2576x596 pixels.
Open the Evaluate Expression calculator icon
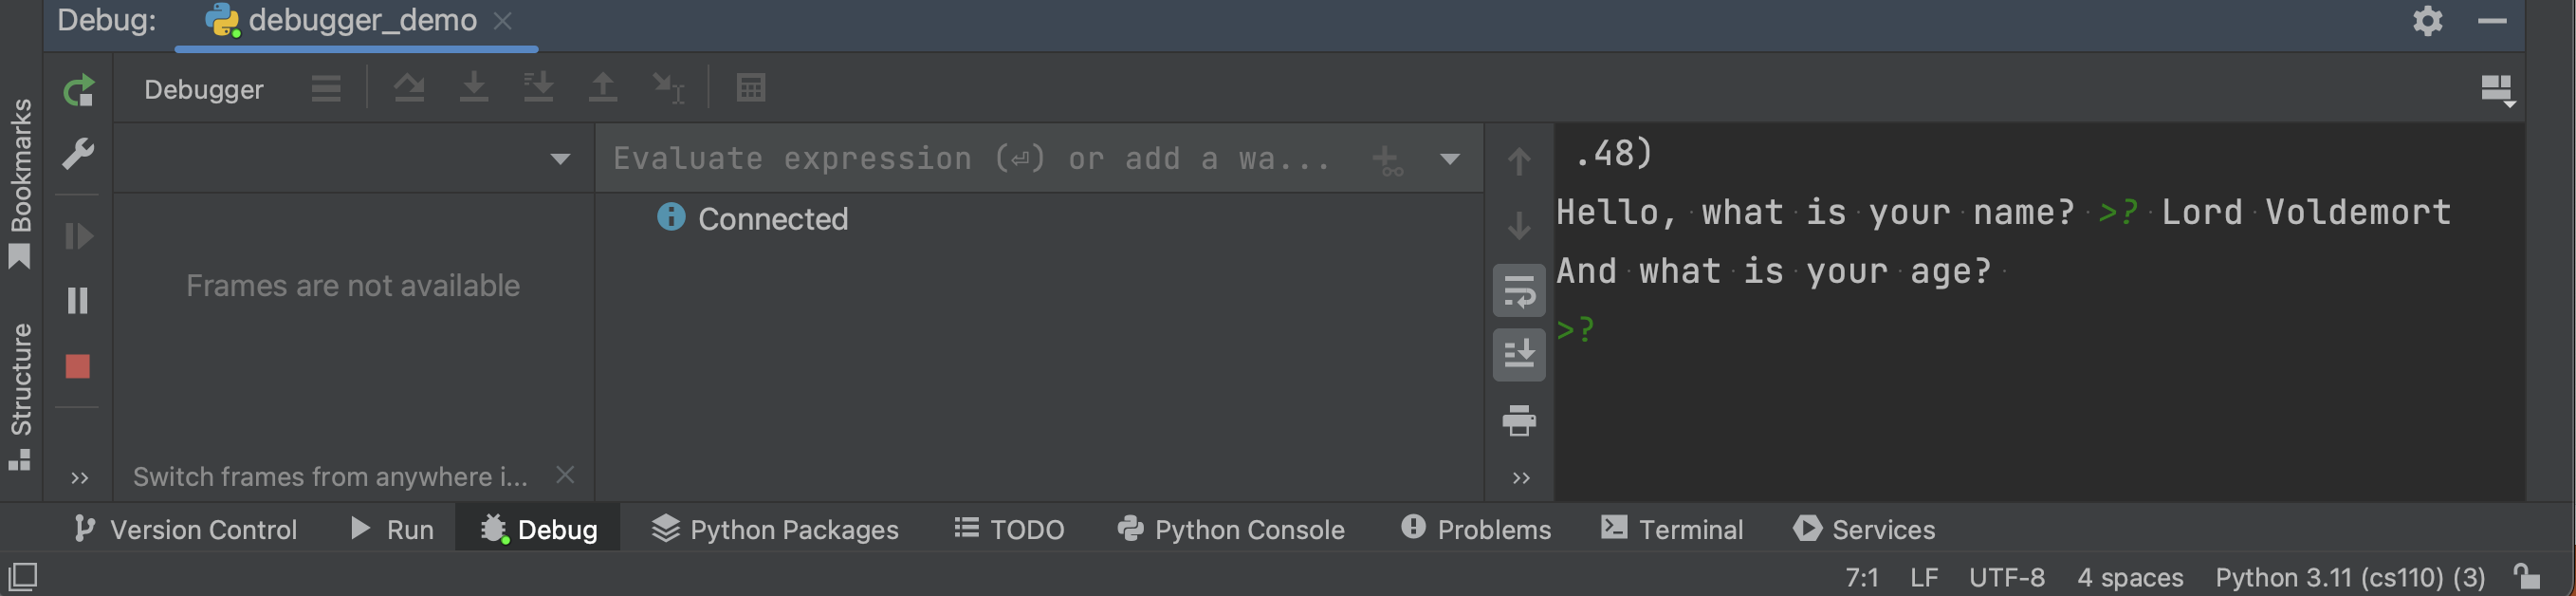(x=750, y=87)
